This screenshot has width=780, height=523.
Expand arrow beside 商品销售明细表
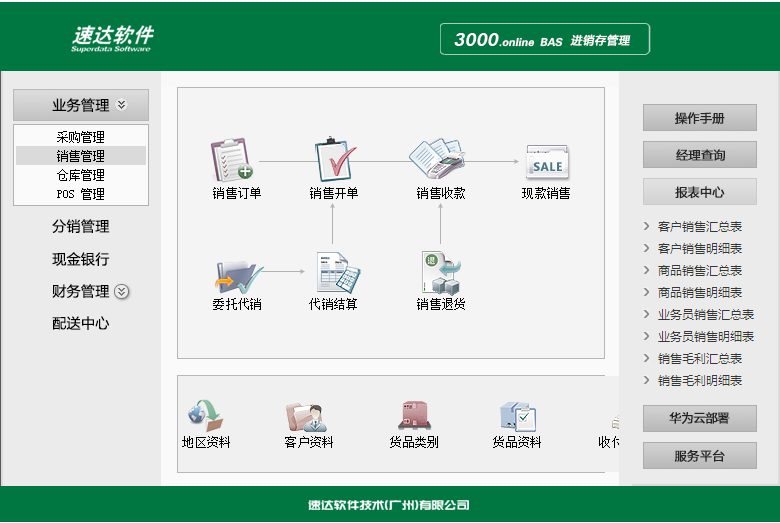[646, 292]
